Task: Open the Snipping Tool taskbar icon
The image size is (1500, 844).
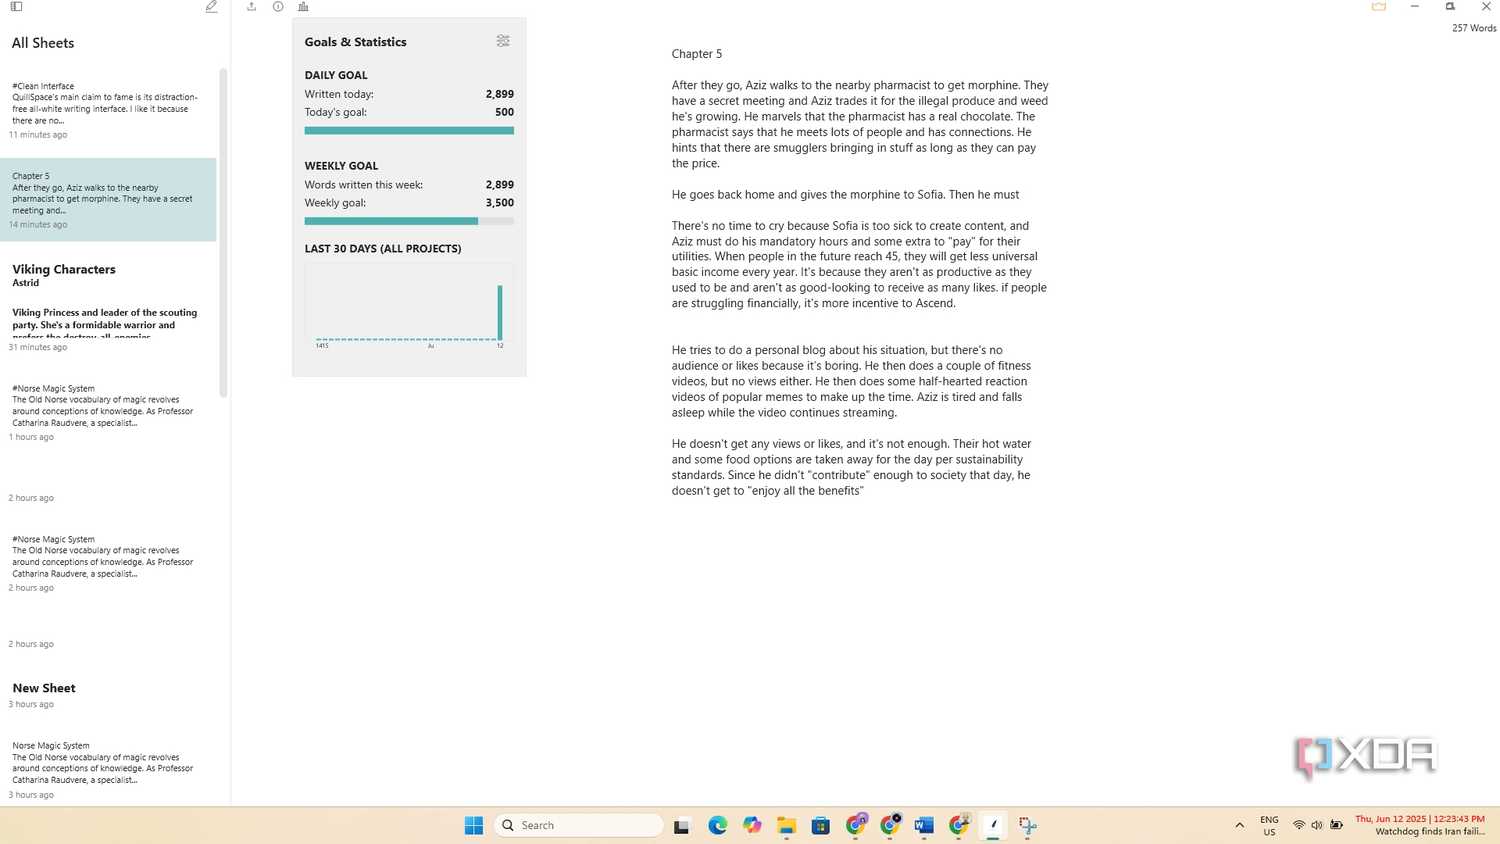Action: click(1027, 825)
